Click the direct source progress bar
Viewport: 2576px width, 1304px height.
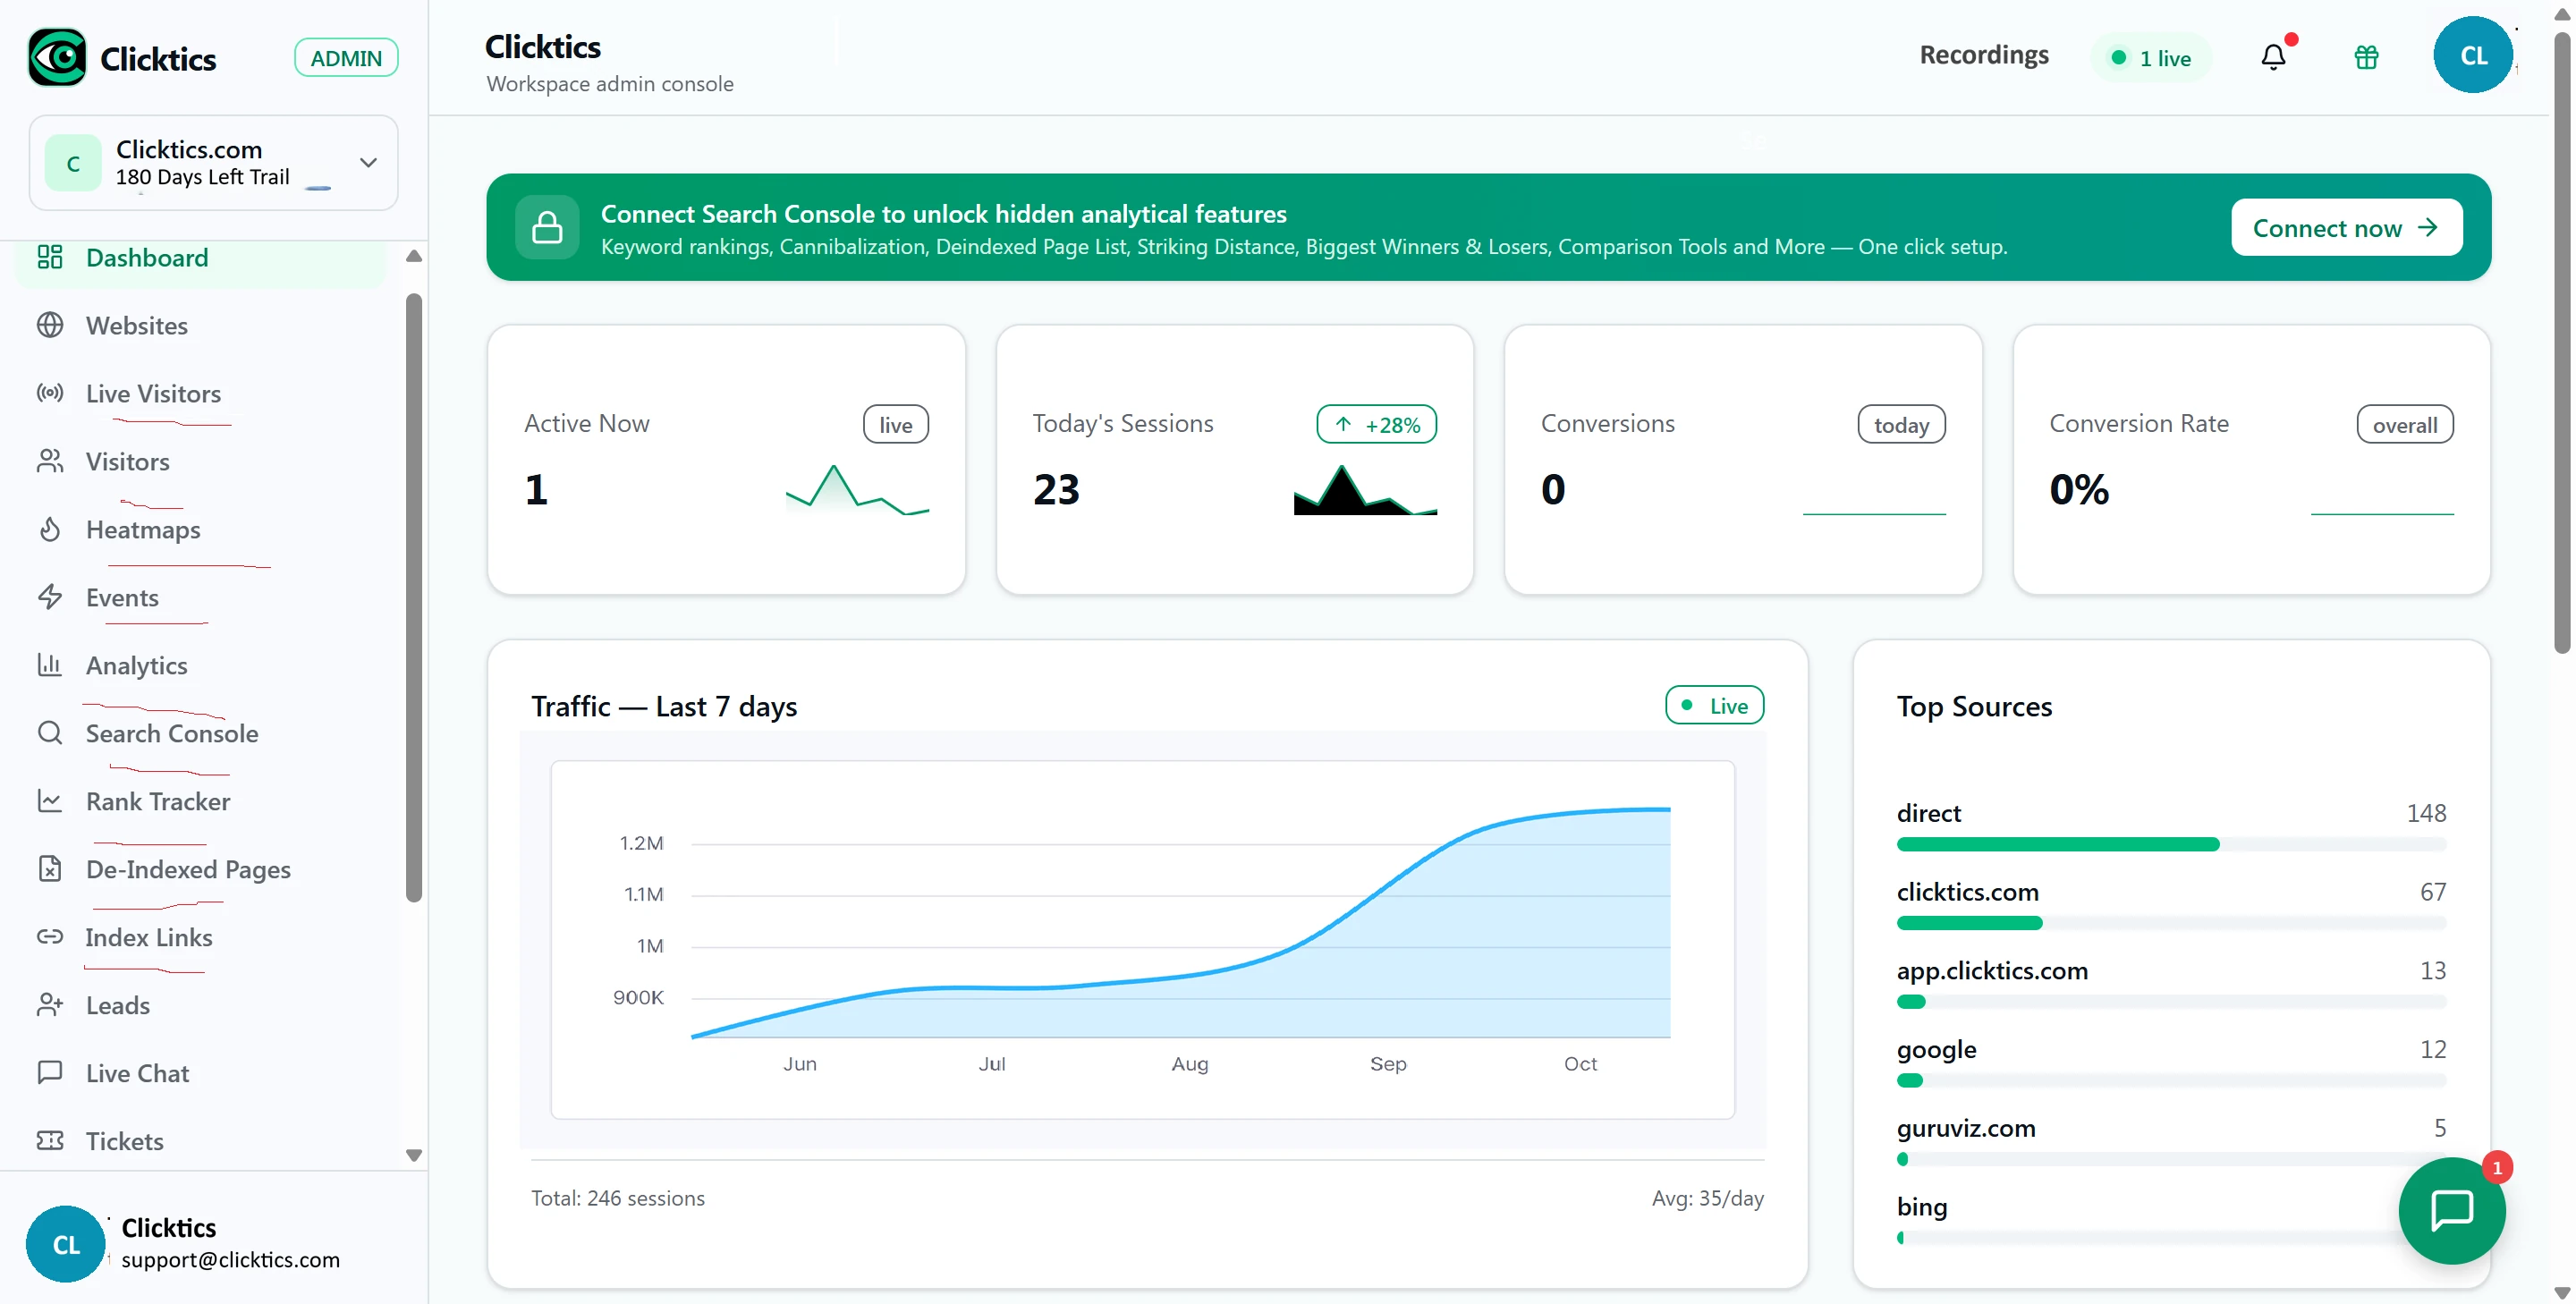tap(2171, 845)
